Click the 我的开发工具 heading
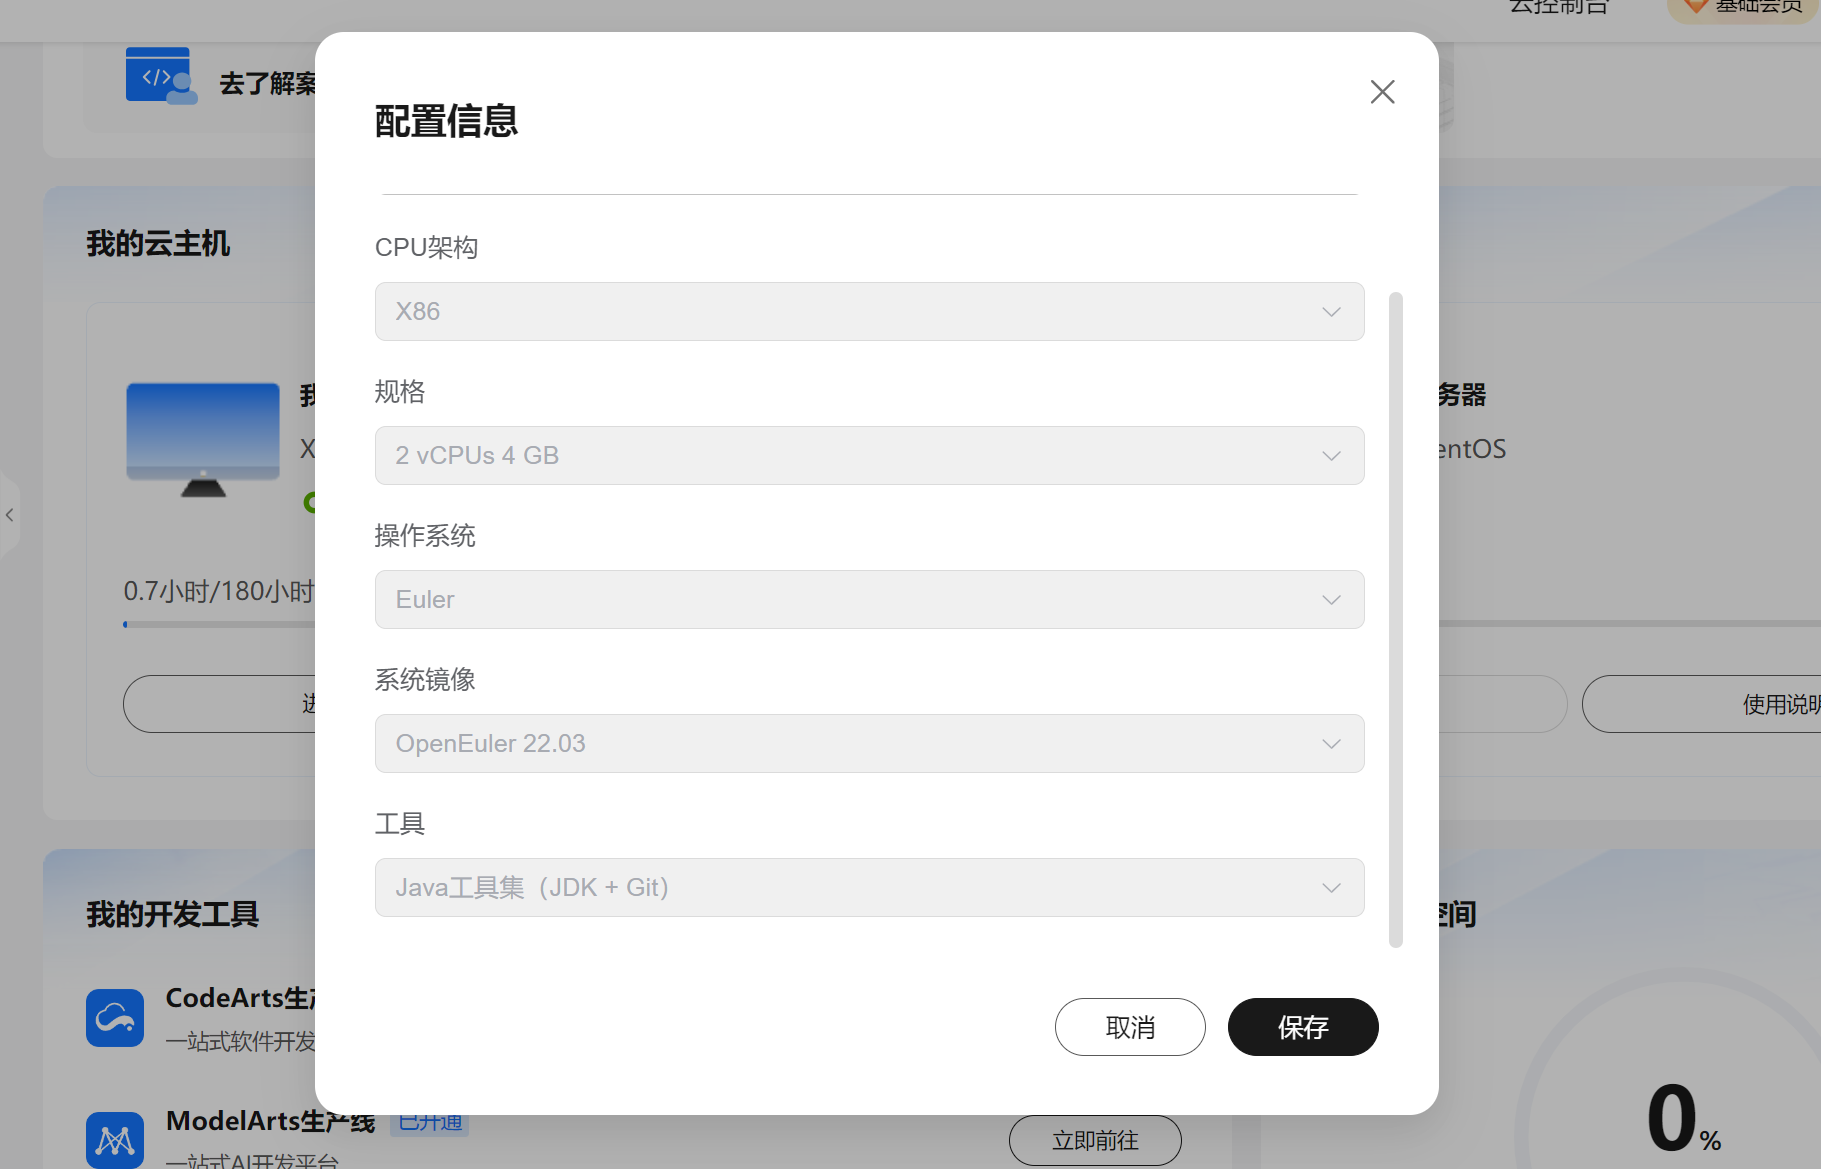The height and width of the screenshot is (1169, 1821). pos(172,914)
